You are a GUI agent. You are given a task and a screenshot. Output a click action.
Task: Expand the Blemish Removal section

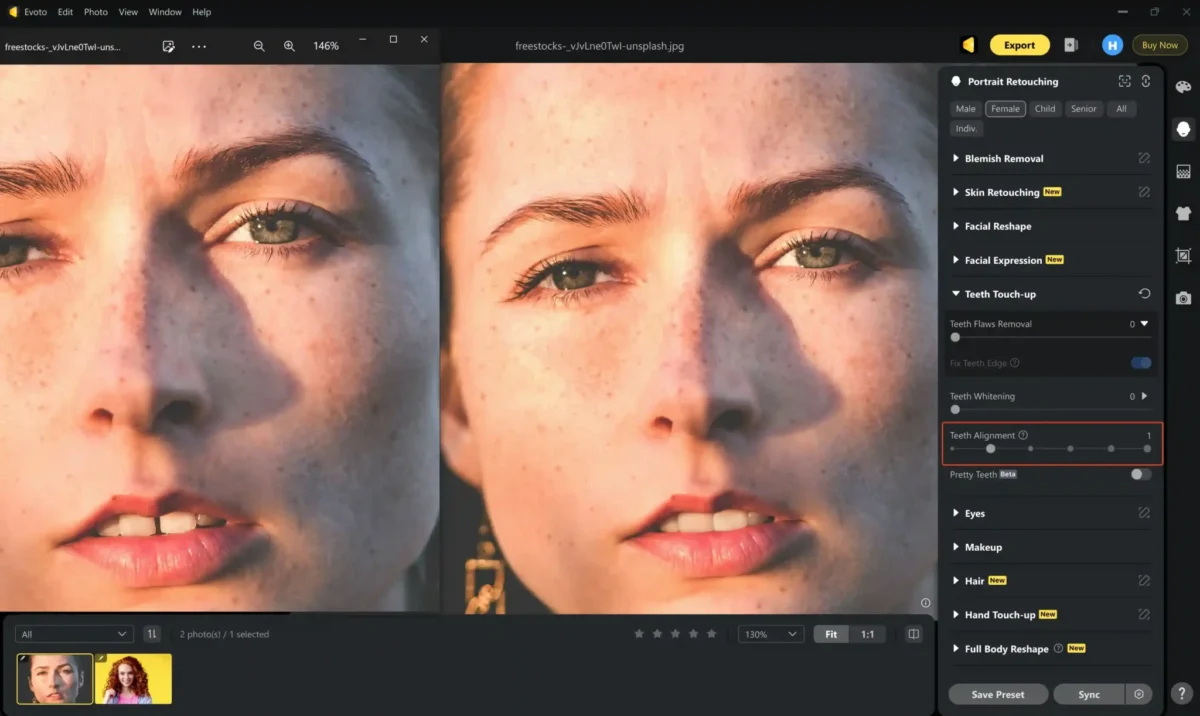(1004, 159)
